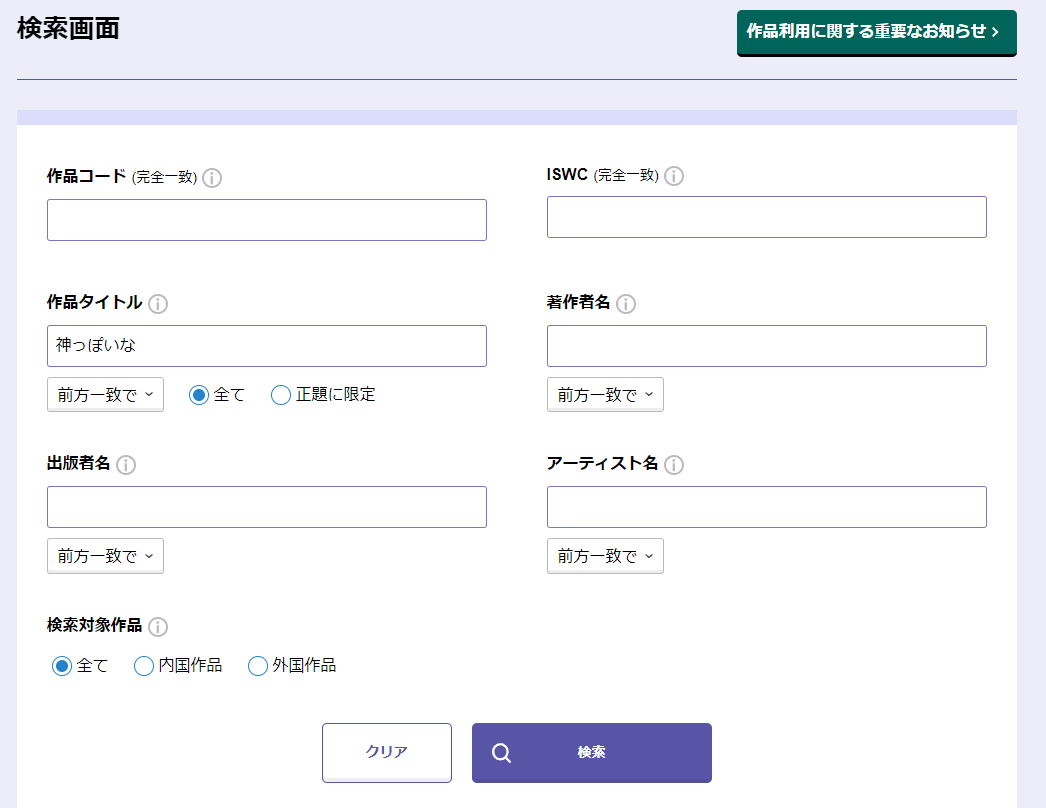The height and width of the screenshot is (808, 1046).
Task: Select 正題に限定 radio button
Action: click(281, 395)
